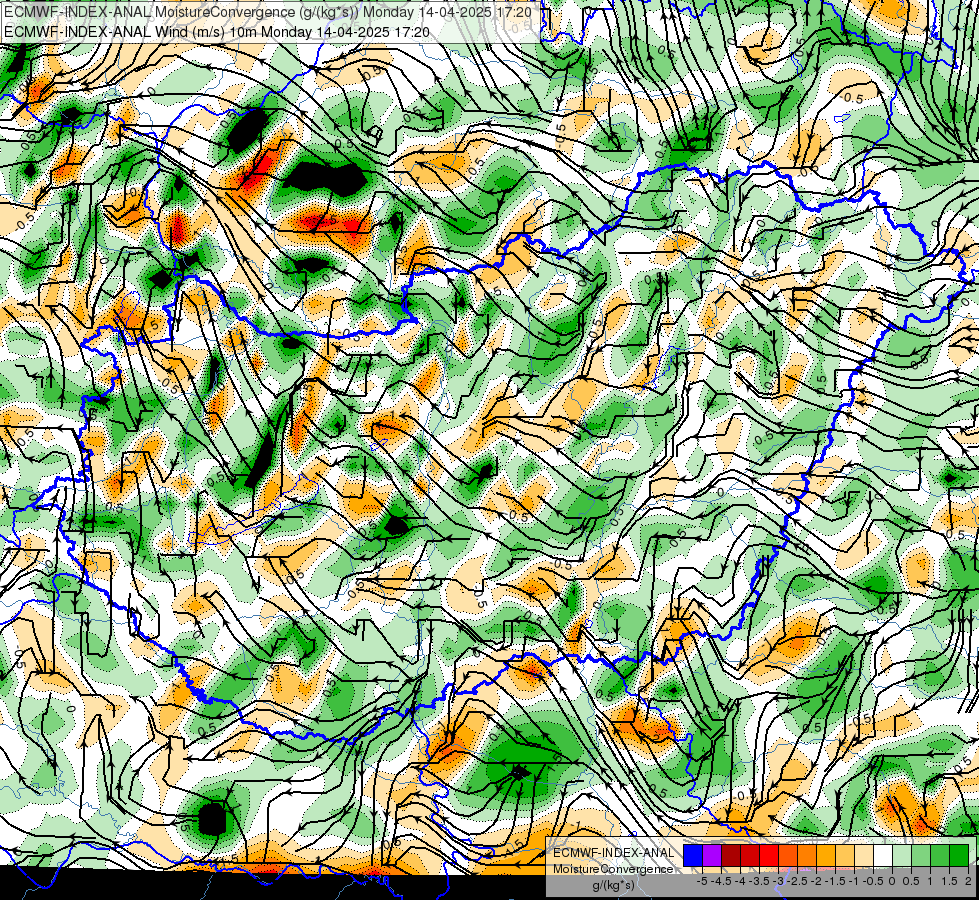979x900 pixels.
Task: Click the -1.5 legend tick label
Action: click(835, 881)
